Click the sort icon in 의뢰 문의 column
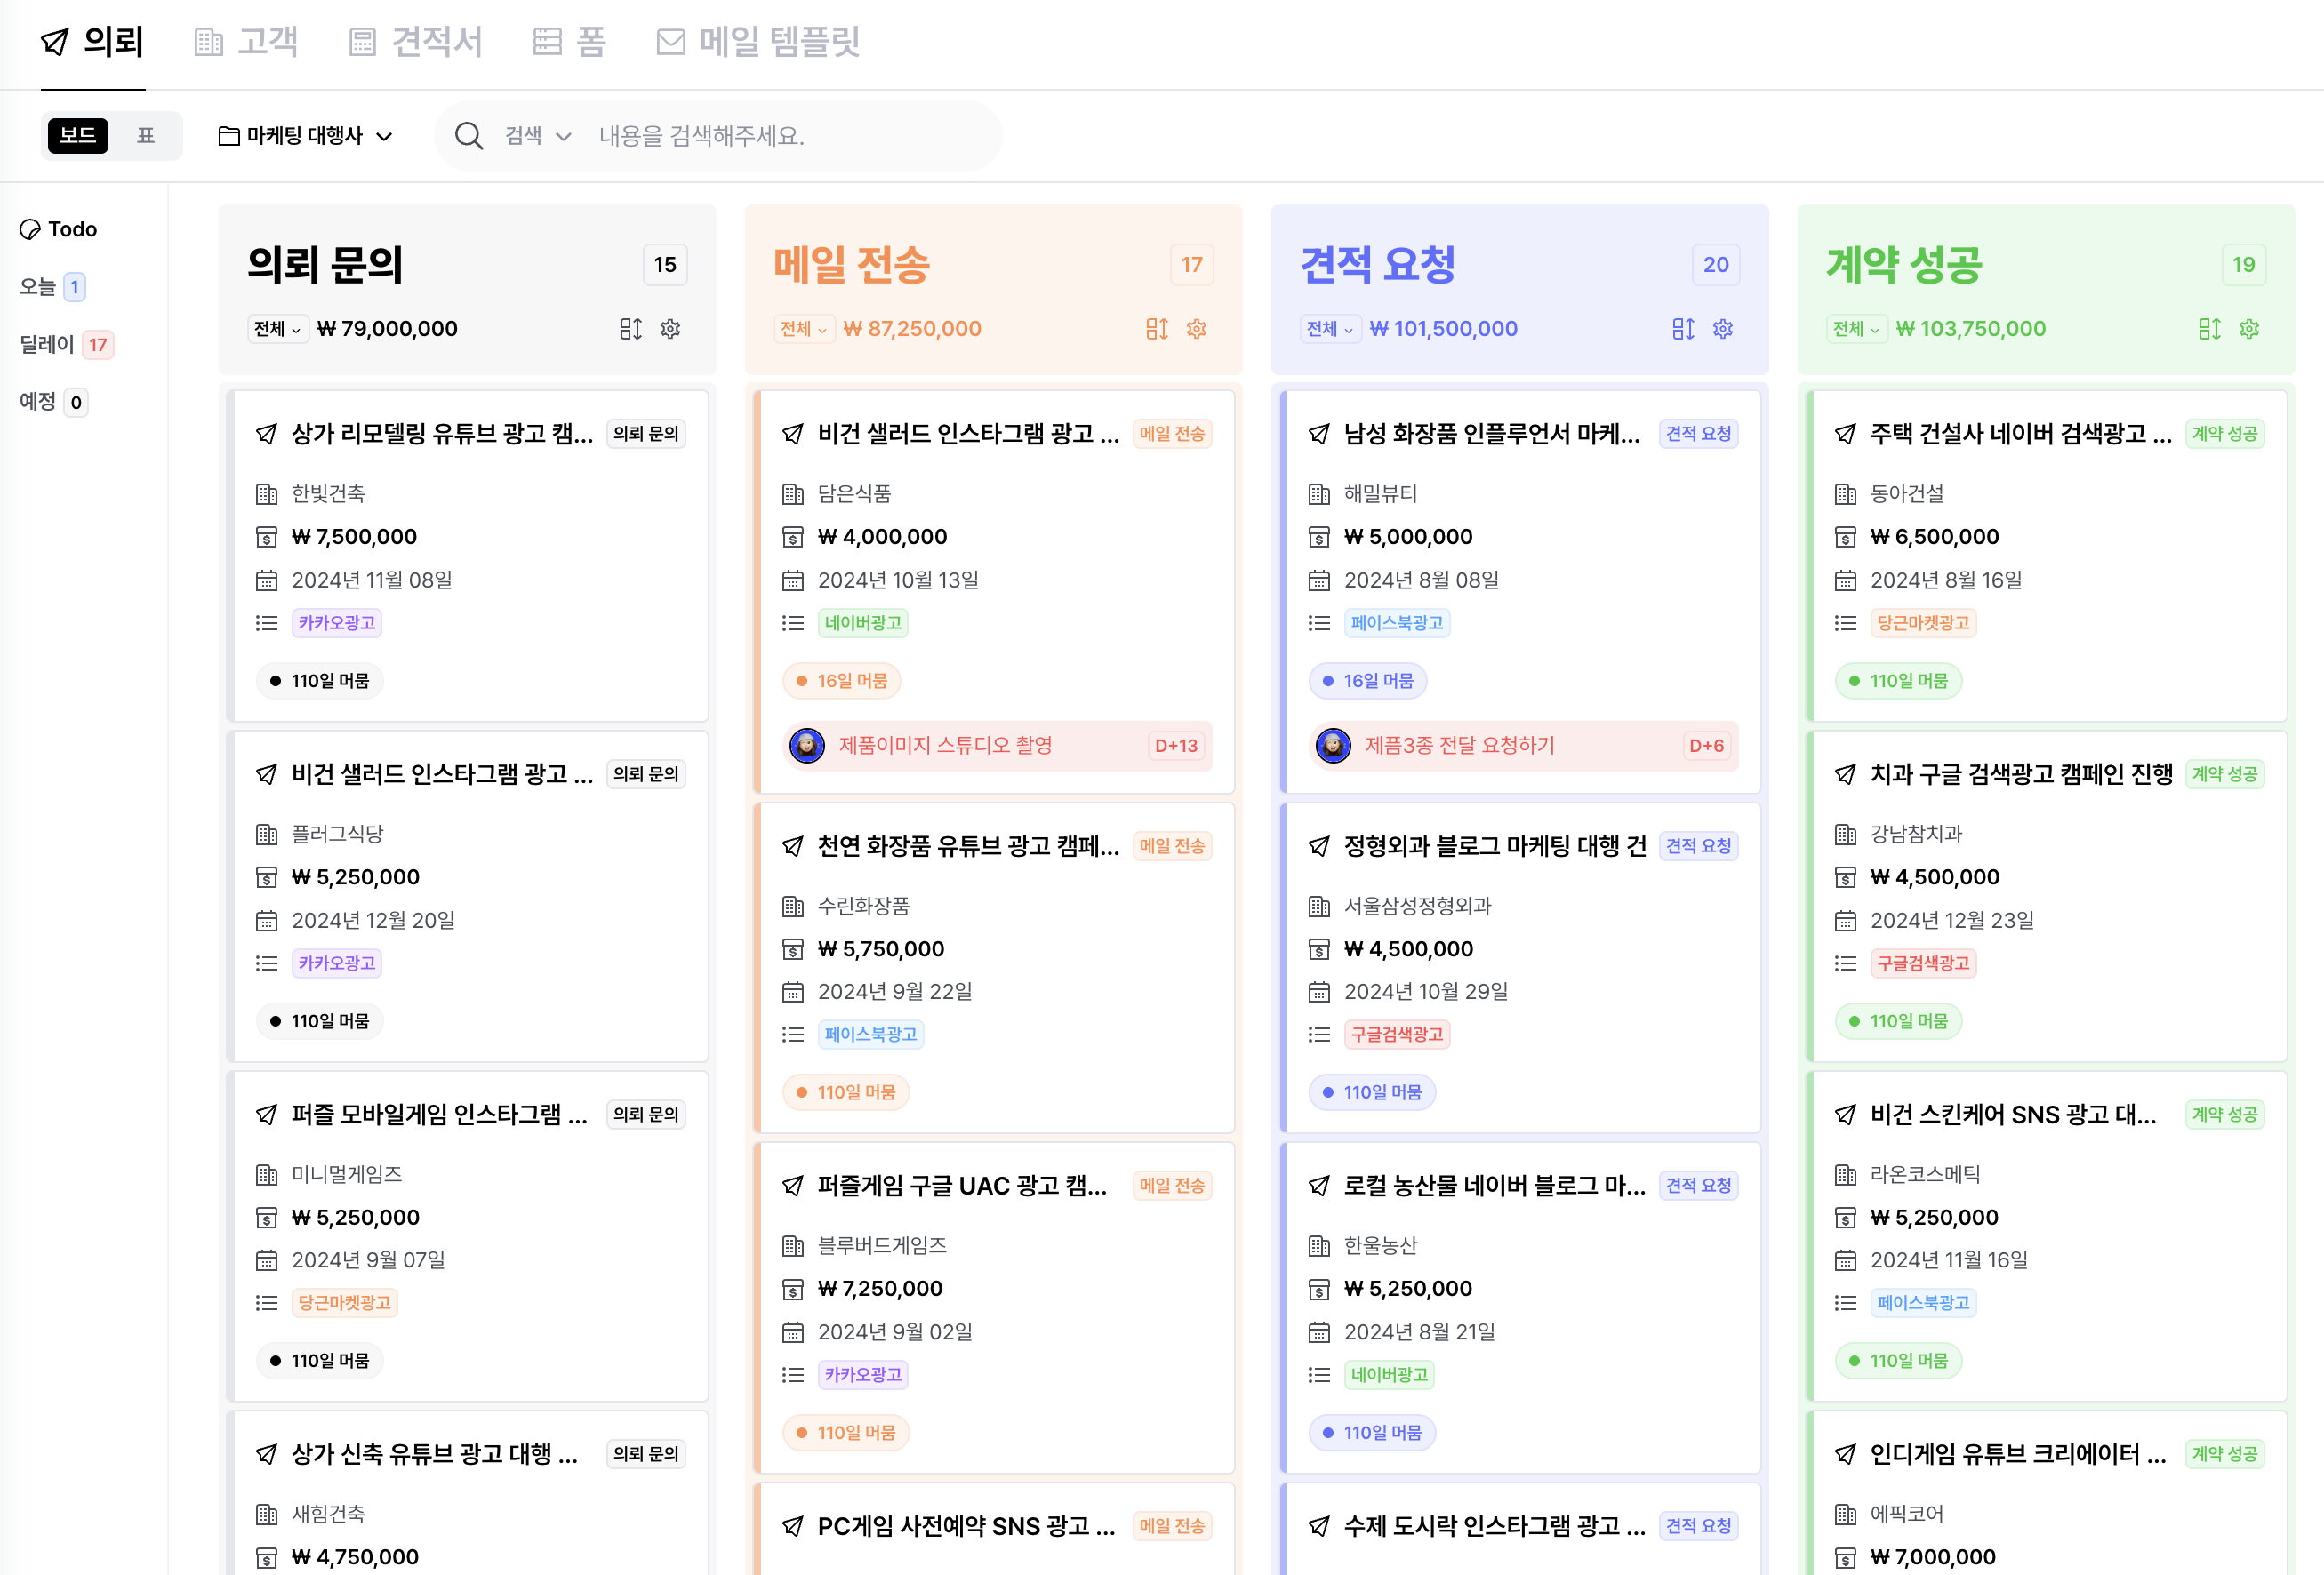2324x1575 pixels. 630,329
